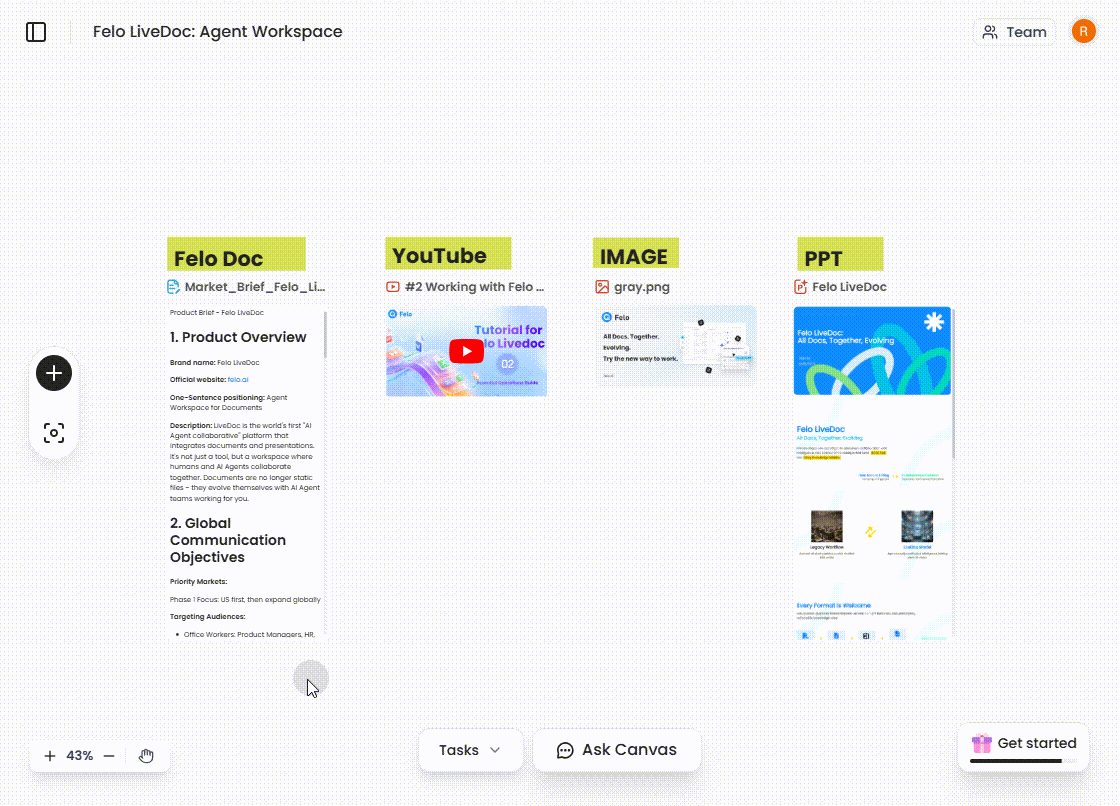The height and width of the screenshot is (806, 1120).
Task: Click the zoom in plus icon
Action: point(48,756)
